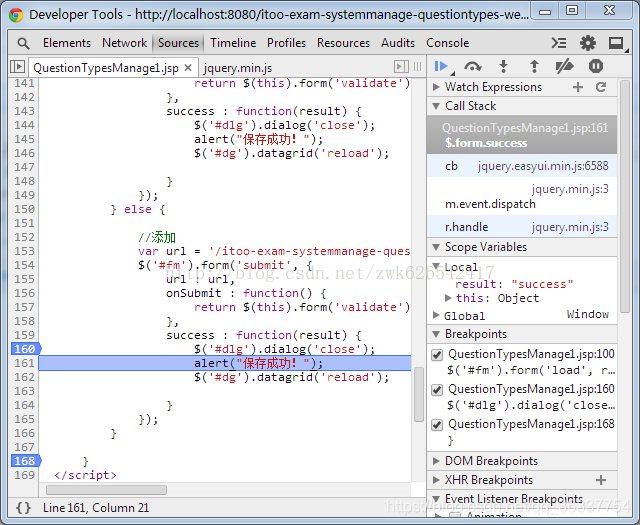Step out of current function
The width and height of the screenshot is (640, 525).
(534, 66)
